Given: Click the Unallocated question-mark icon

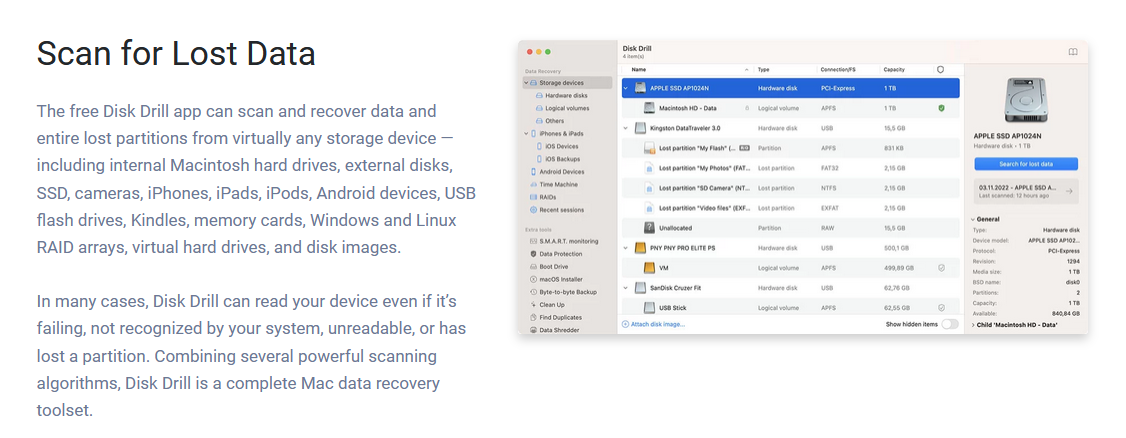Looking at the screenshot, I should pyautogui.click(x=649, y=228).
